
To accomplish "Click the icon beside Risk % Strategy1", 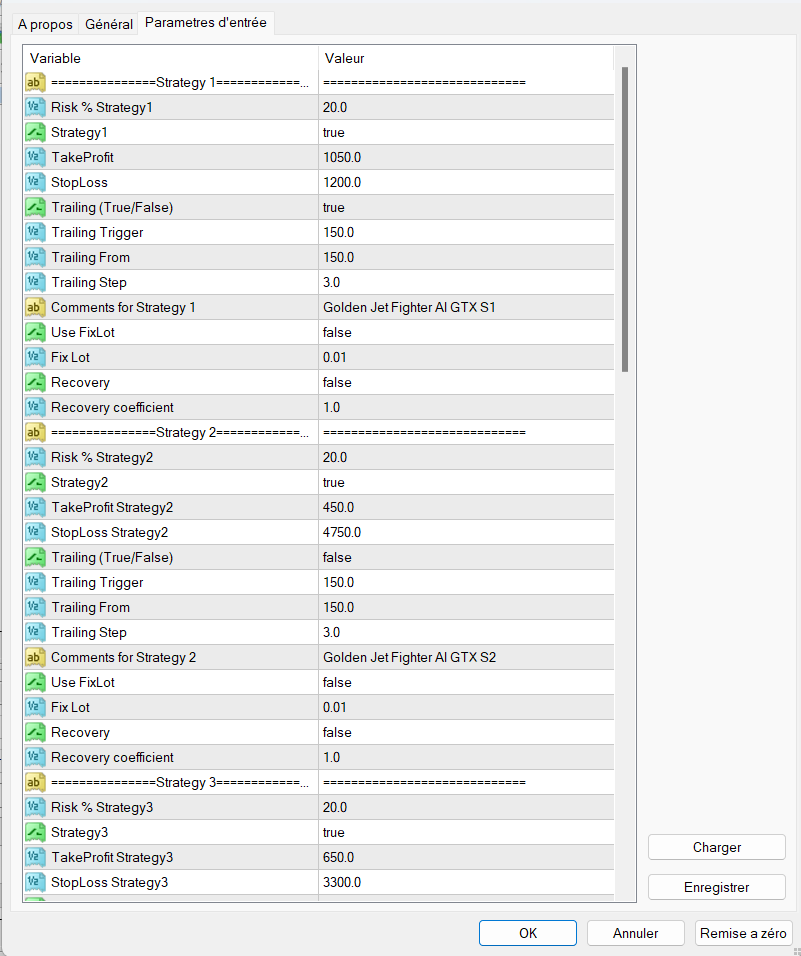I will [35, 107].
